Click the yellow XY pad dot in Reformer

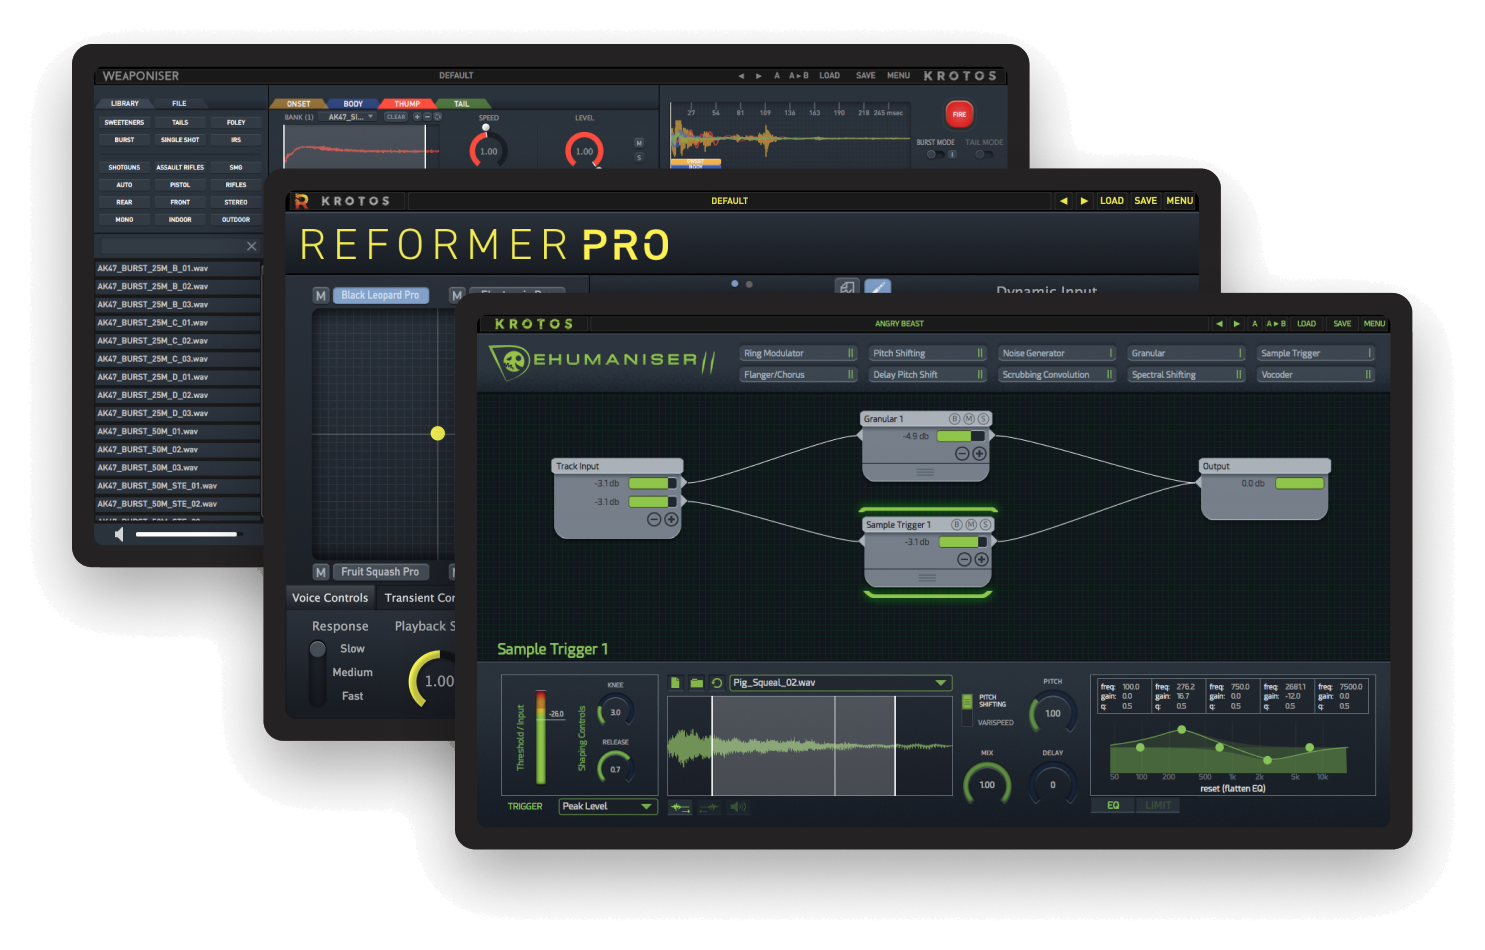[x=437, y=433]
